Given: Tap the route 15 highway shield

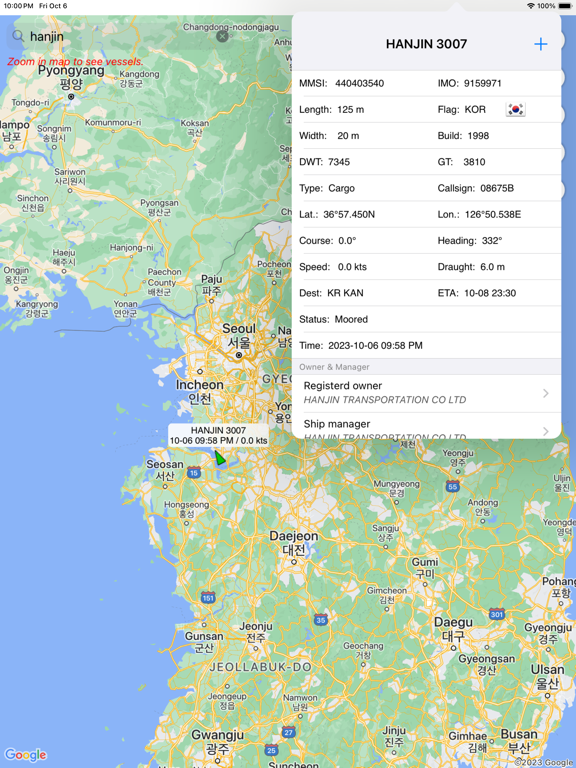Looking at the screenshot, I should click(194, 473).
